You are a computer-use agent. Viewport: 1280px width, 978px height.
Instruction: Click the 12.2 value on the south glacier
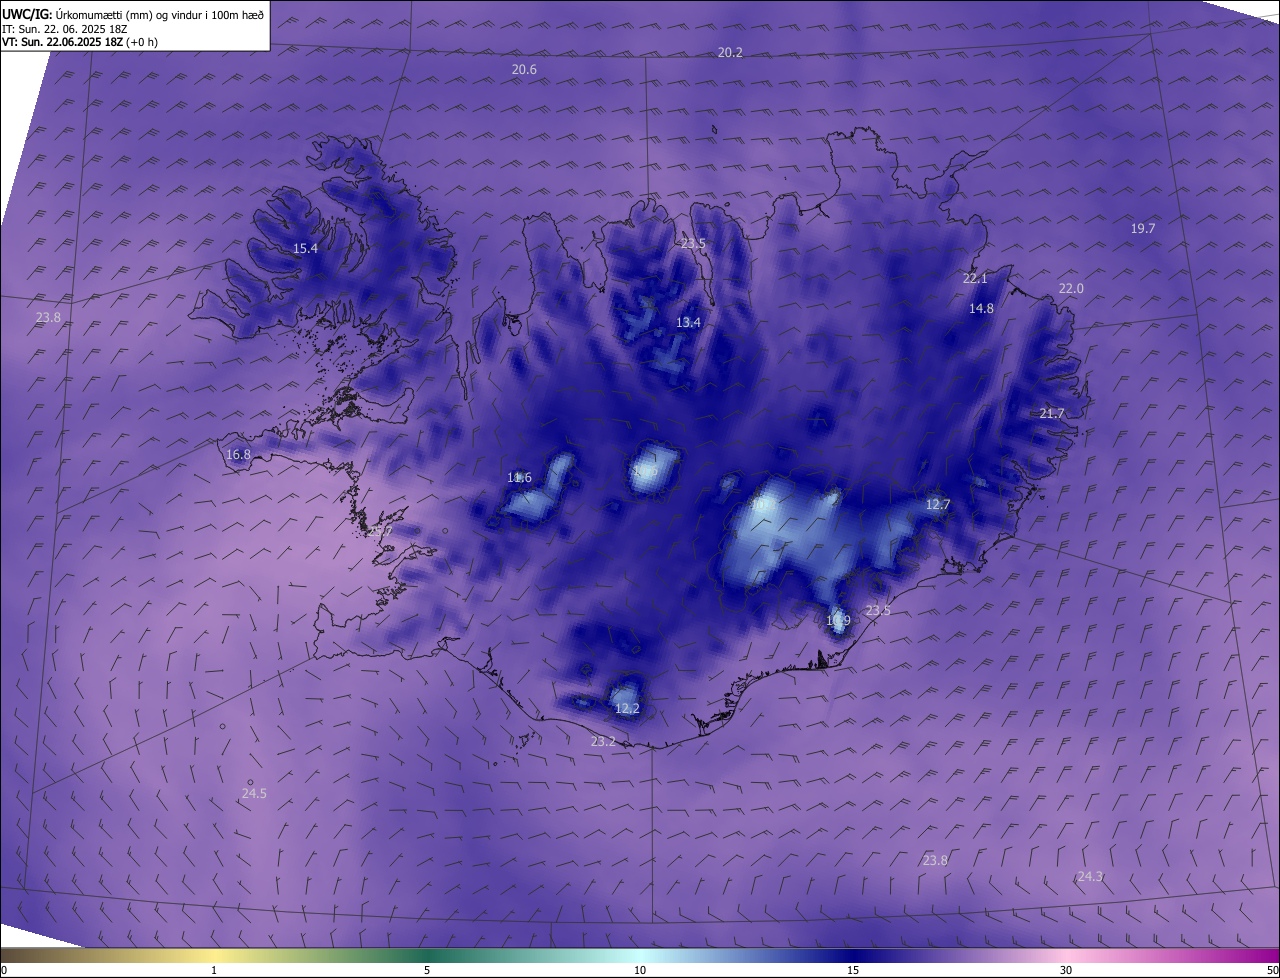(x=627, y=709)
